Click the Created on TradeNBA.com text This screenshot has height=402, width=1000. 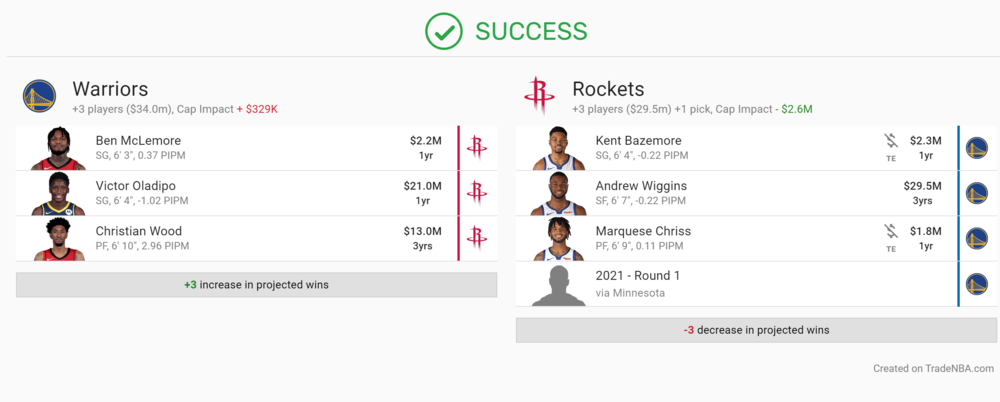point(934,368)
